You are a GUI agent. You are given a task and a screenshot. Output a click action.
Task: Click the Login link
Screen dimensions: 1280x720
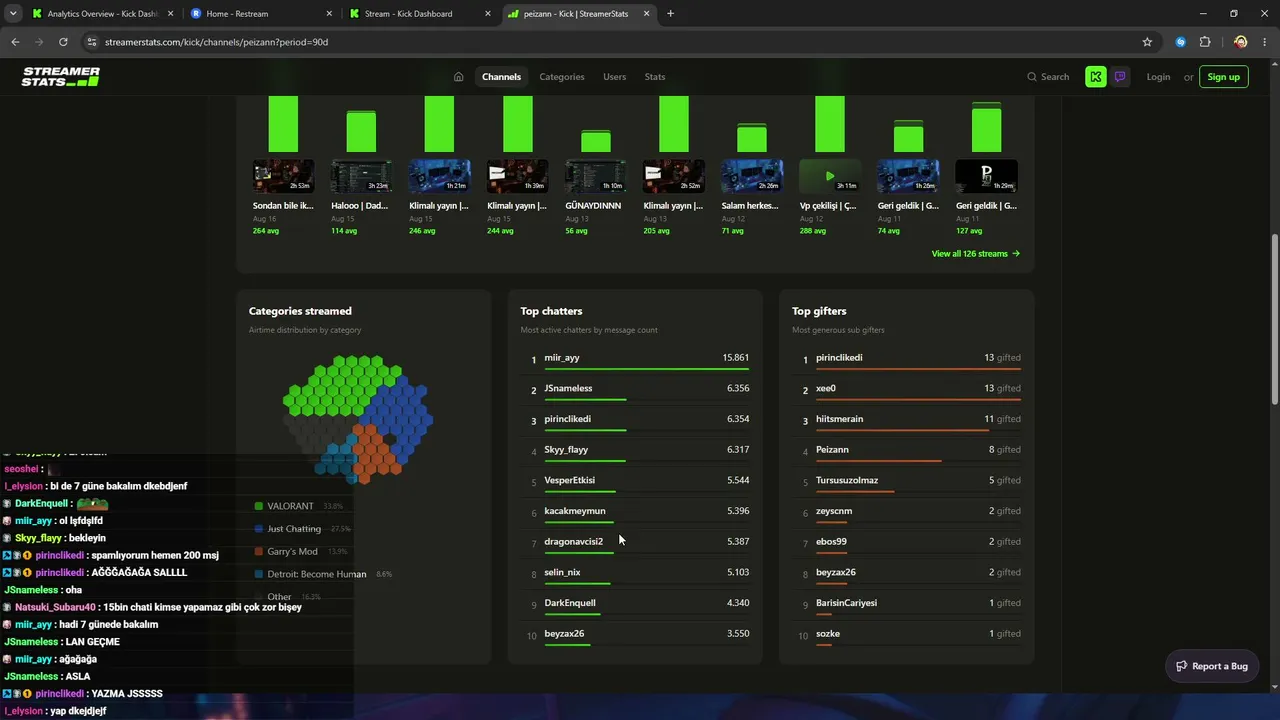tap(1158, 77)
